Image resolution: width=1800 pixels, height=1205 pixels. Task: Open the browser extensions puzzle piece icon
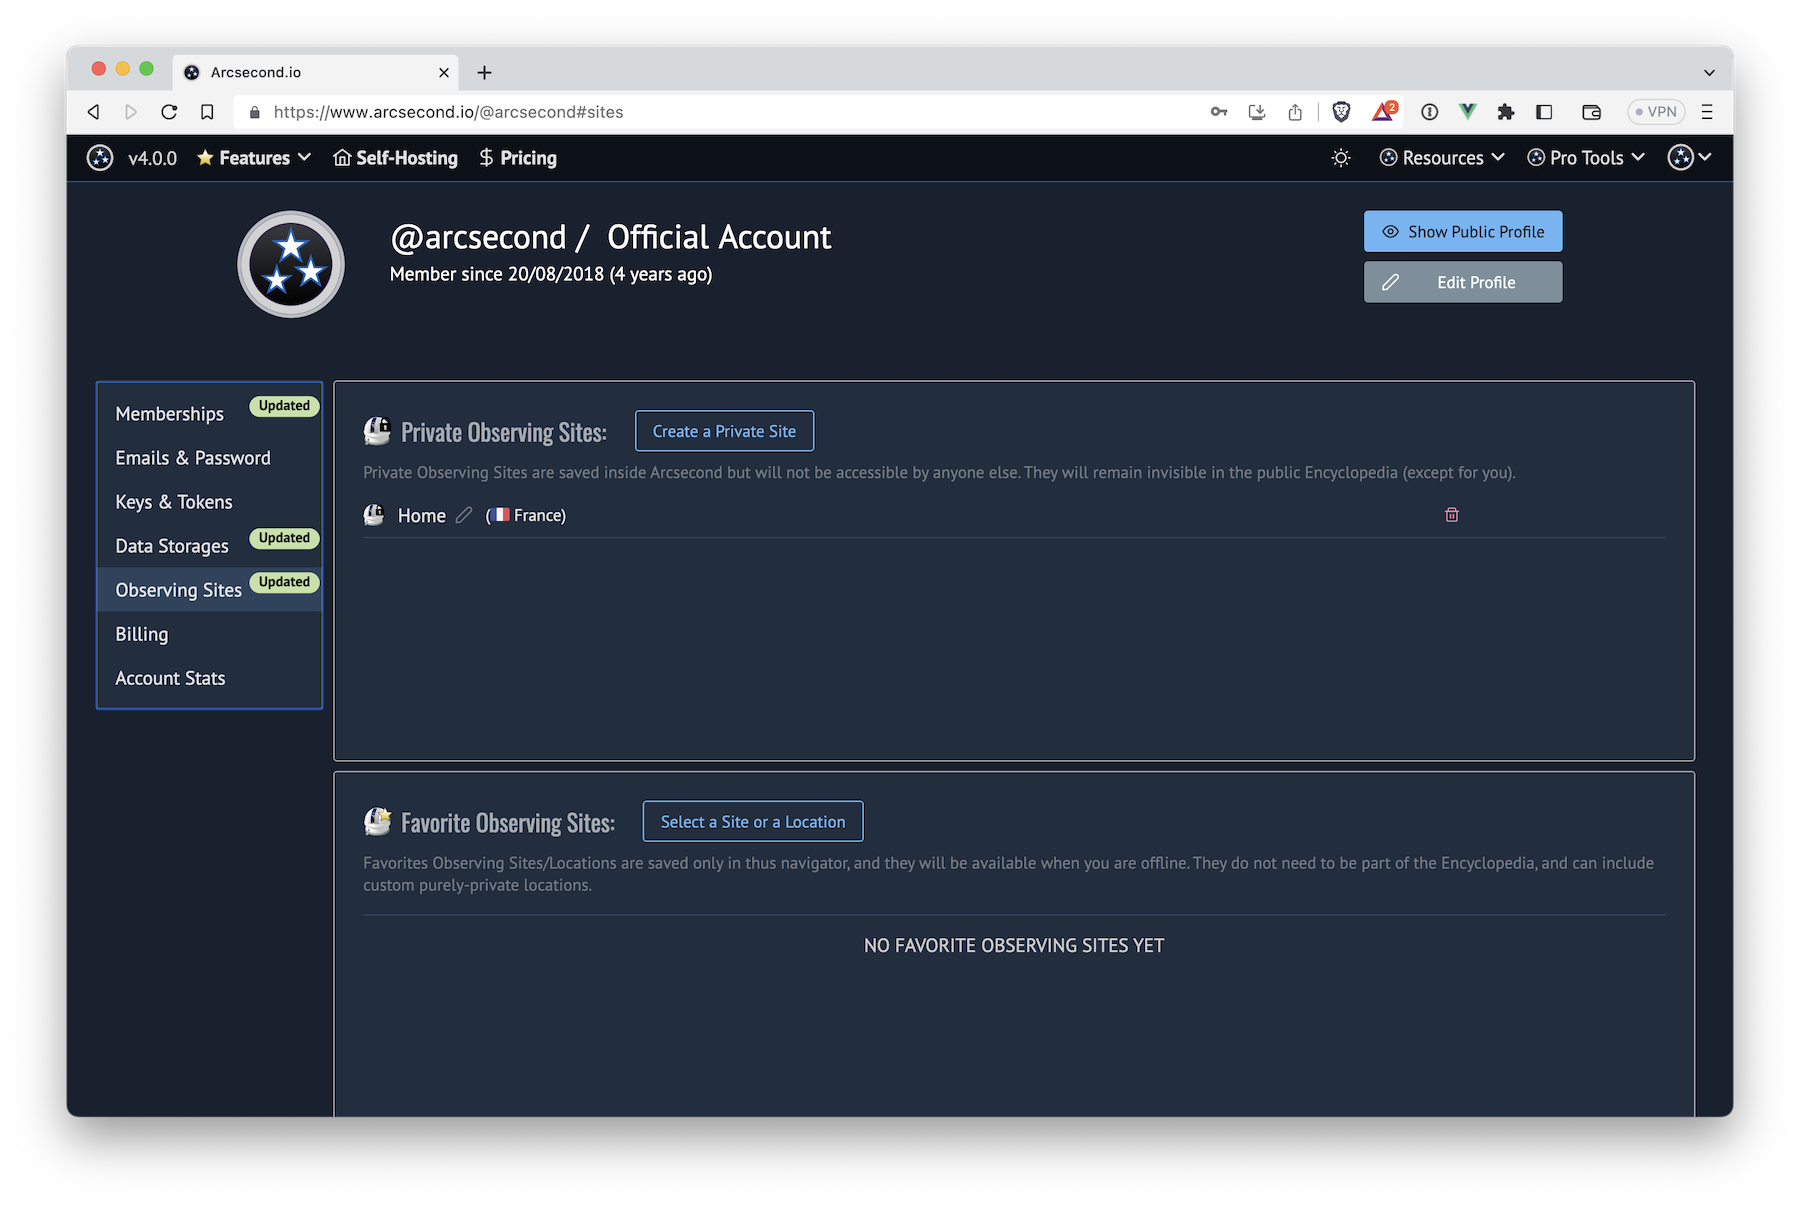[x=1505, y=111]
